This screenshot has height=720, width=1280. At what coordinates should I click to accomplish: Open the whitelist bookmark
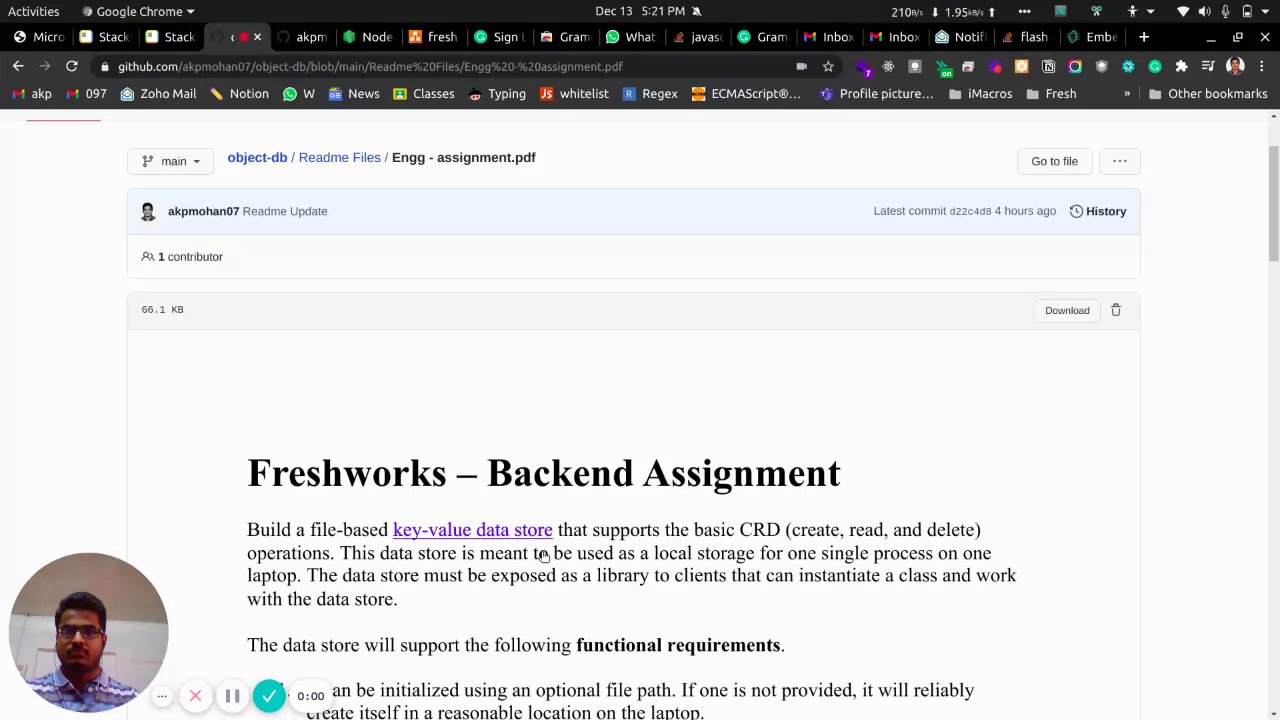click(x=574, y=94)
